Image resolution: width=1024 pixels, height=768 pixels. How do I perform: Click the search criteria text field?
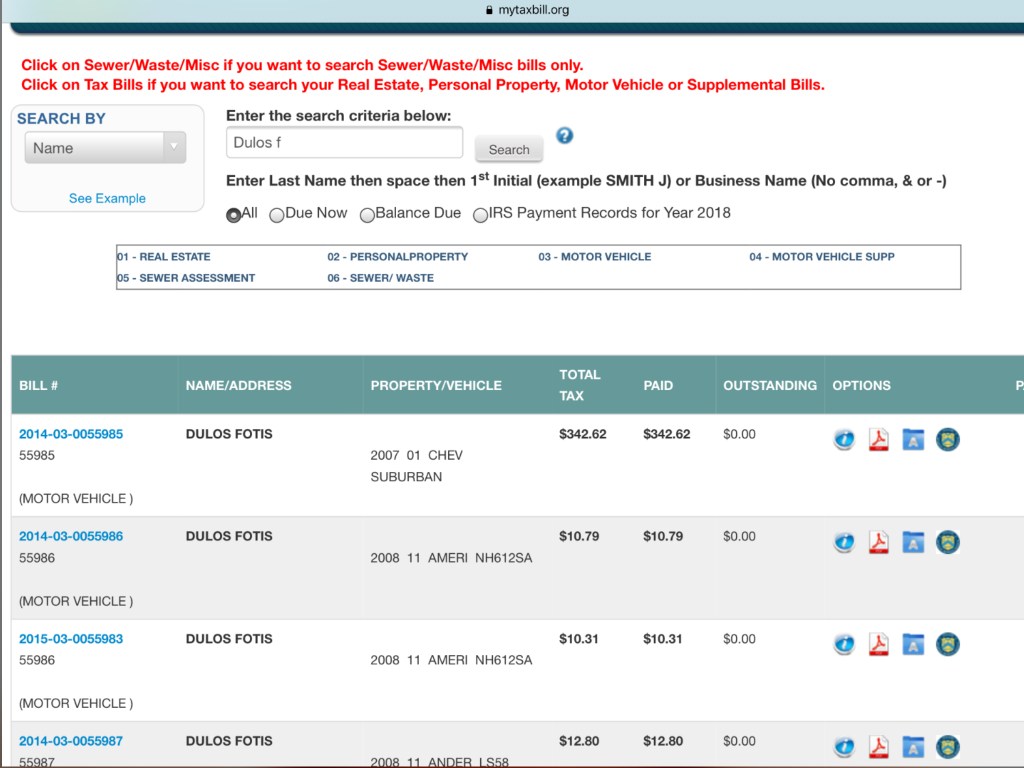click(344, 143)
